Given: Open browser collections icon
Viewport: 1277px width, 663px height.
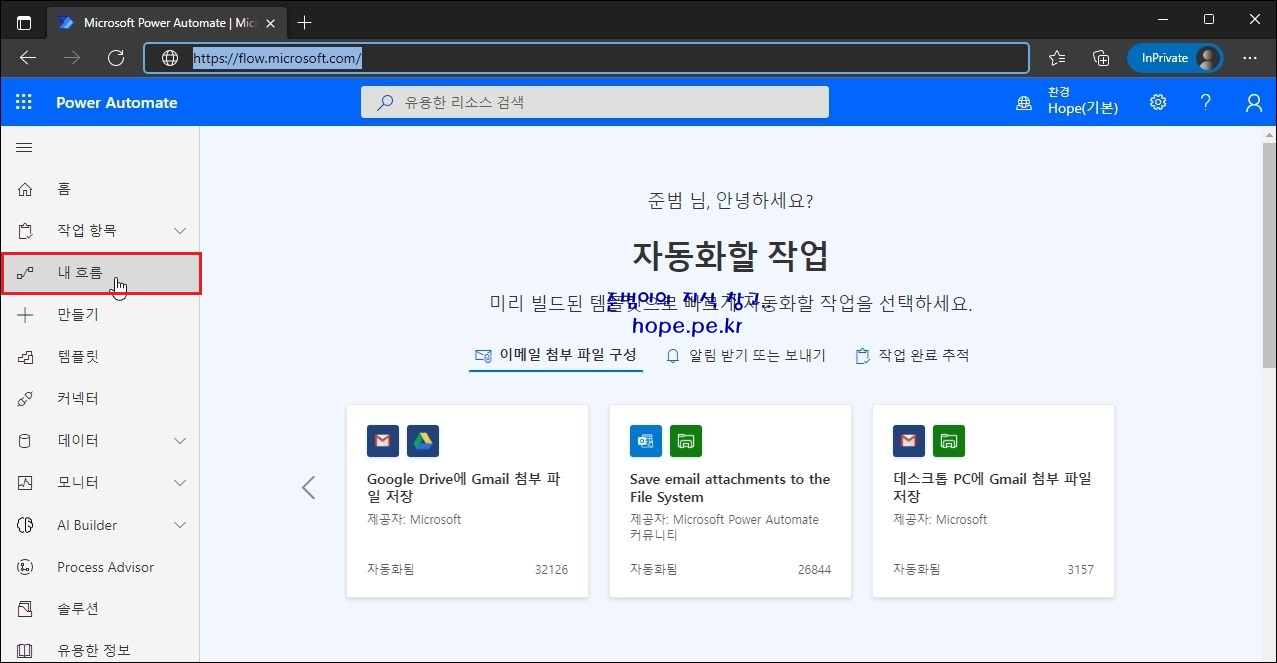Looking at the screenshot, I should point(1101,58).
